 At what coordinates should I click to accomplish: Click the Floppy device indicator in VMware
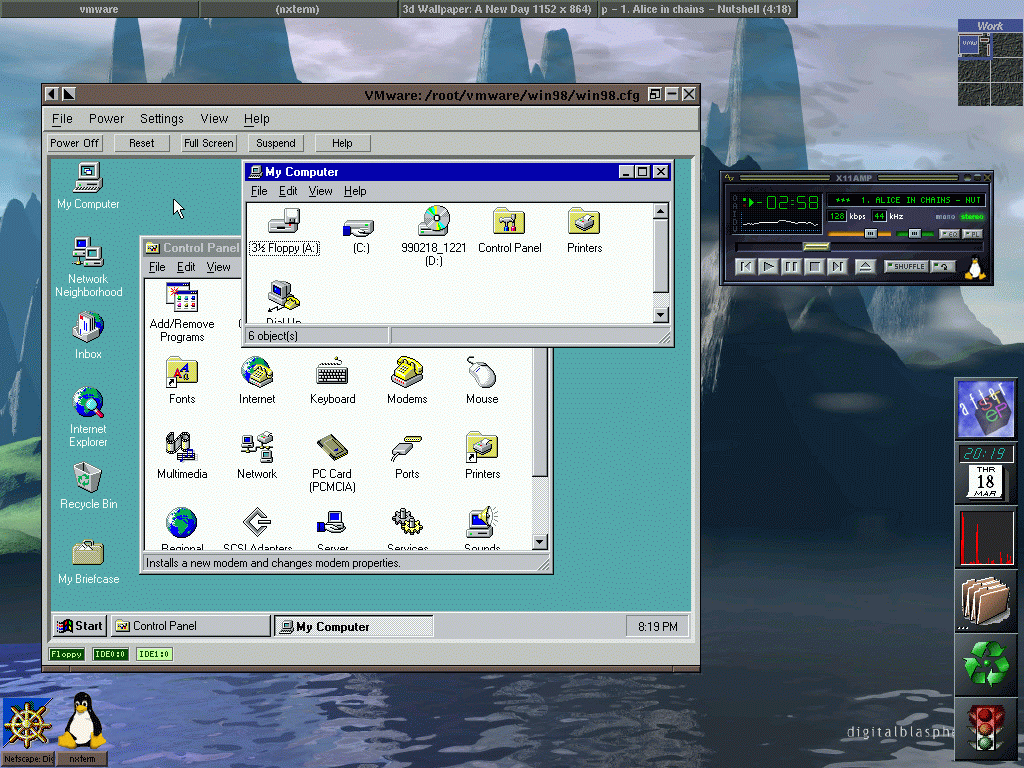click(67, 654)
